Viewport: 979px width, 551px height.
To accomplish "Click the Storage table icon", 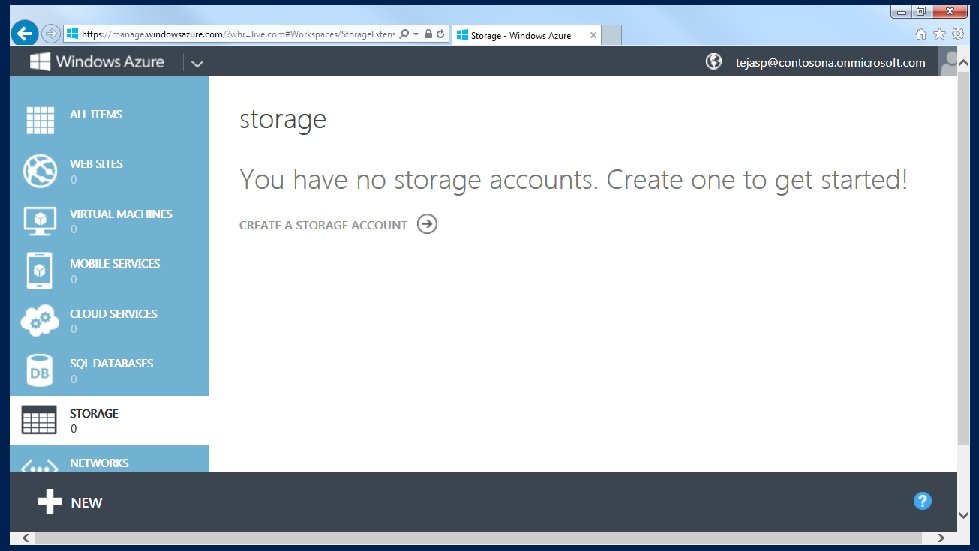I will pos(39,420).
